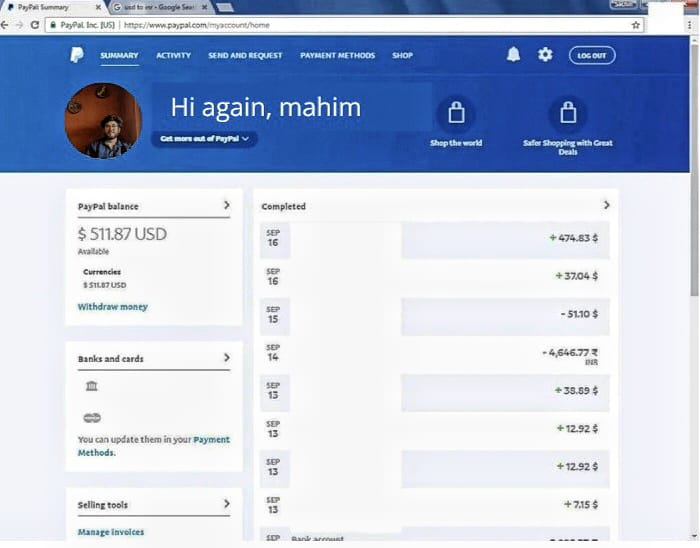Click the Shop the world bag icon
700x548 pixels.
coord(456,112)
